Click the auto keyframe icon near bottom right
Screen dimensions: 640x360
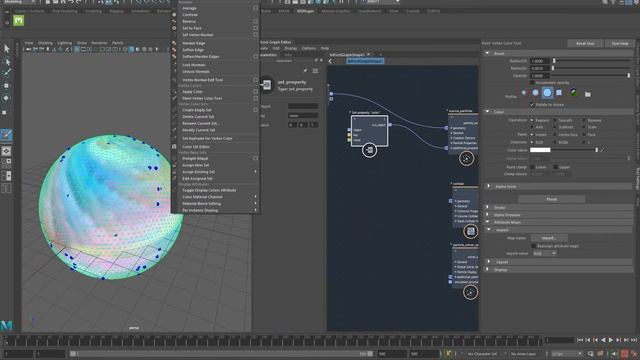(x=624, y=353)
